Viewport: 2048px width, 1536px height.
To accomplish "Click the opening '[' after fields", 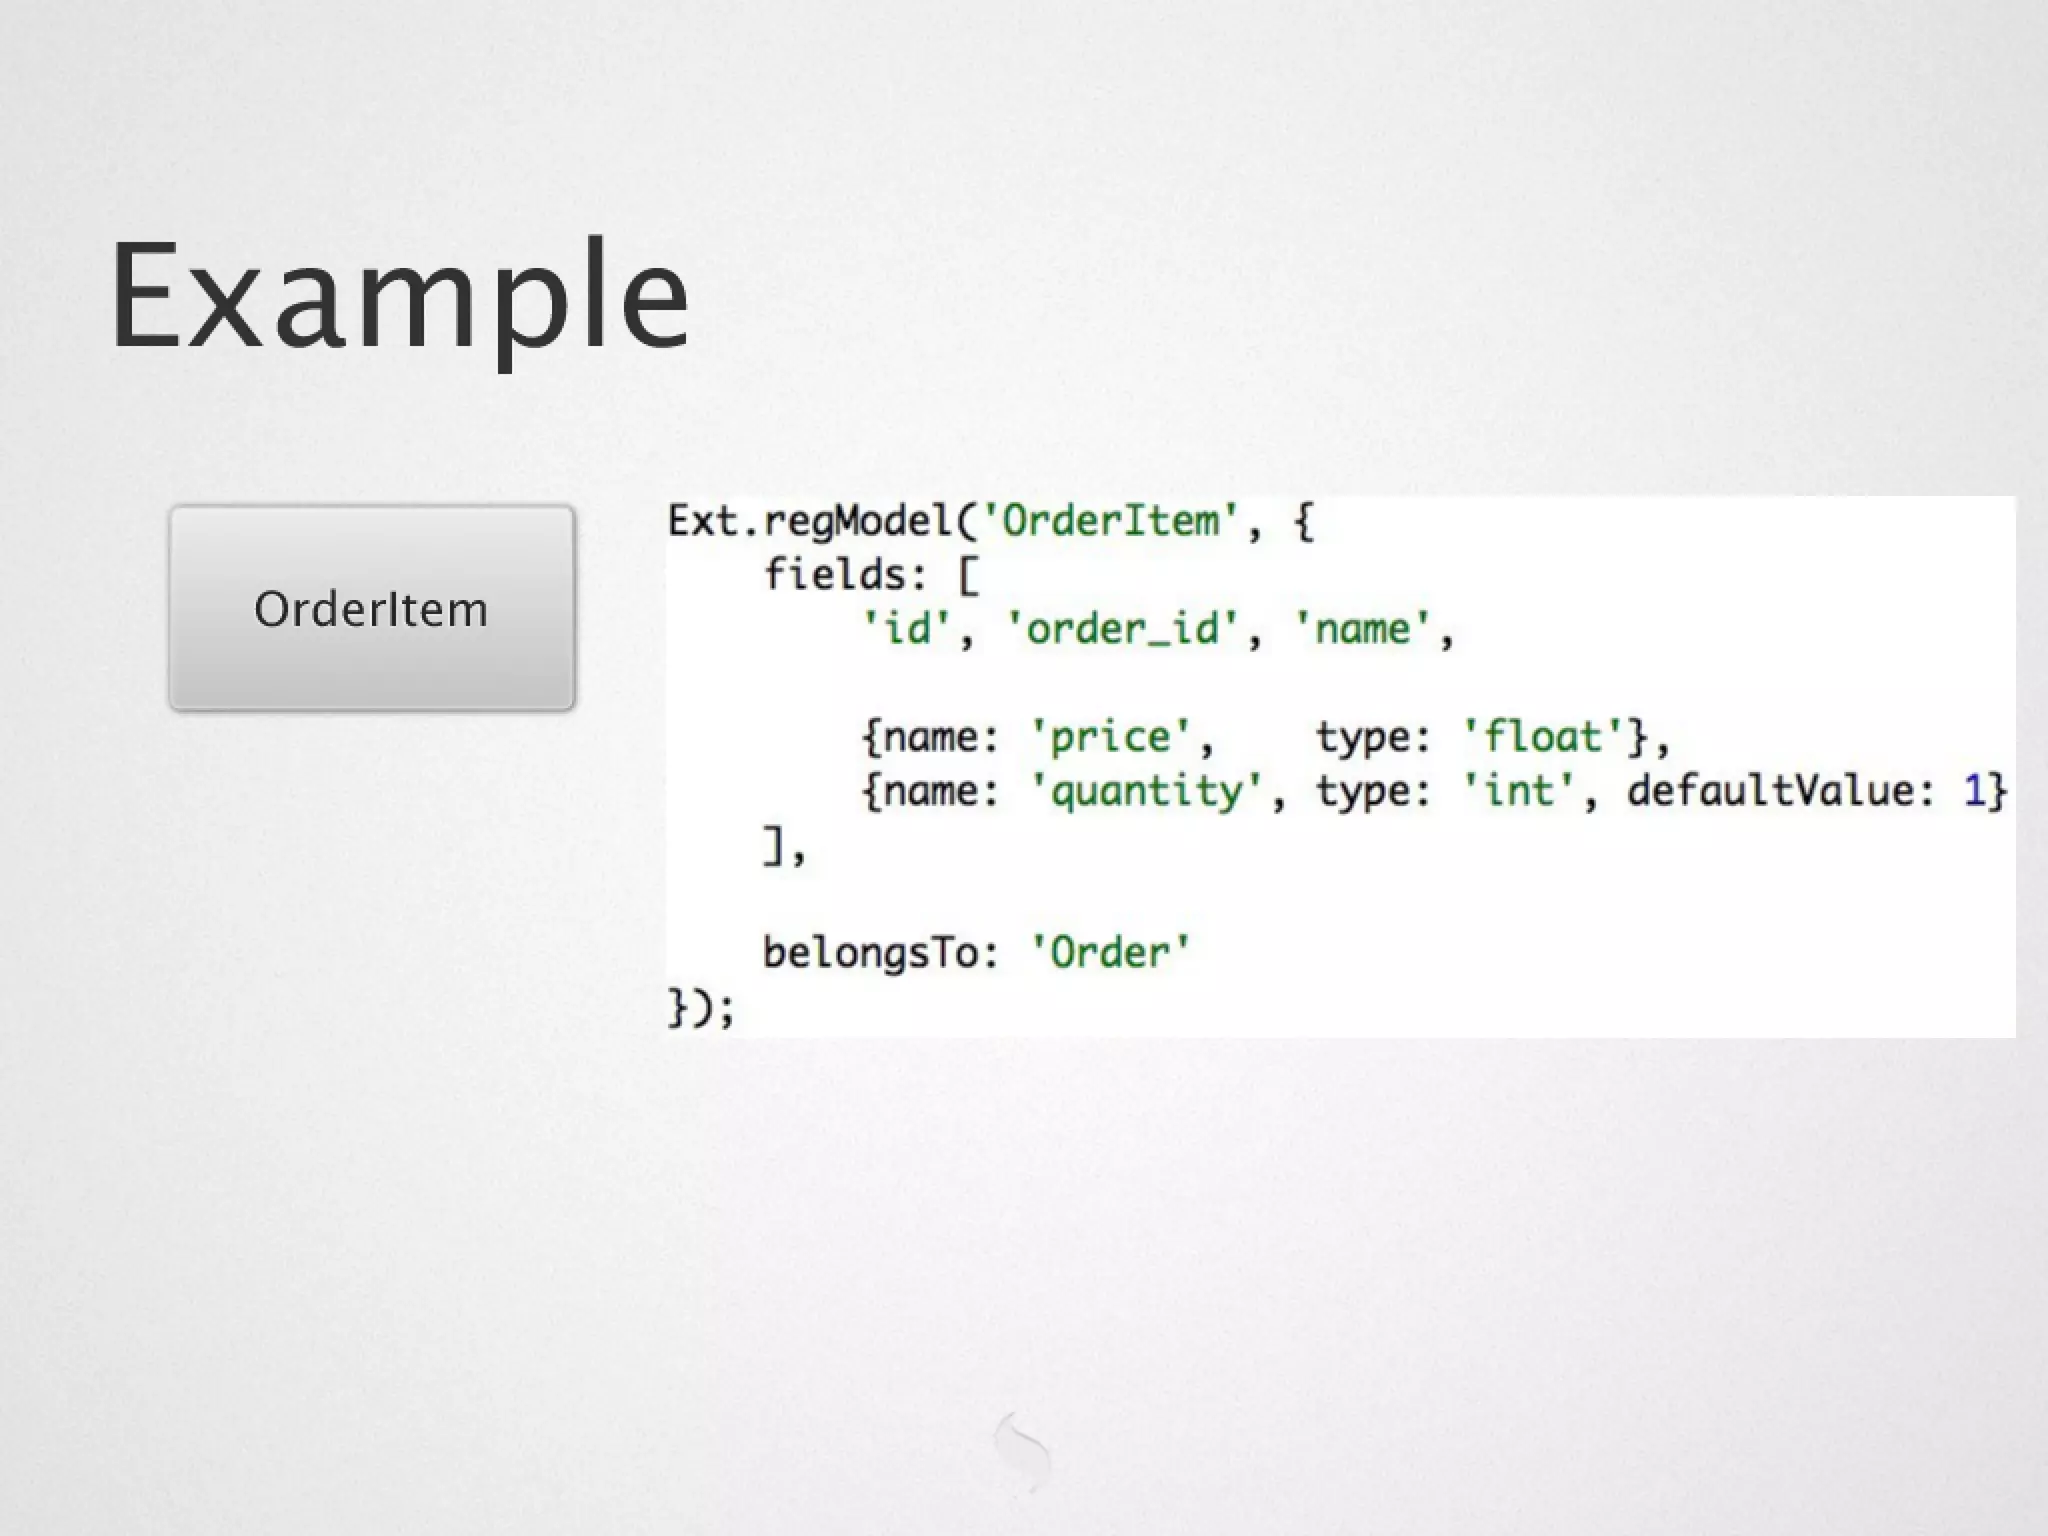I will pos(968,575).
